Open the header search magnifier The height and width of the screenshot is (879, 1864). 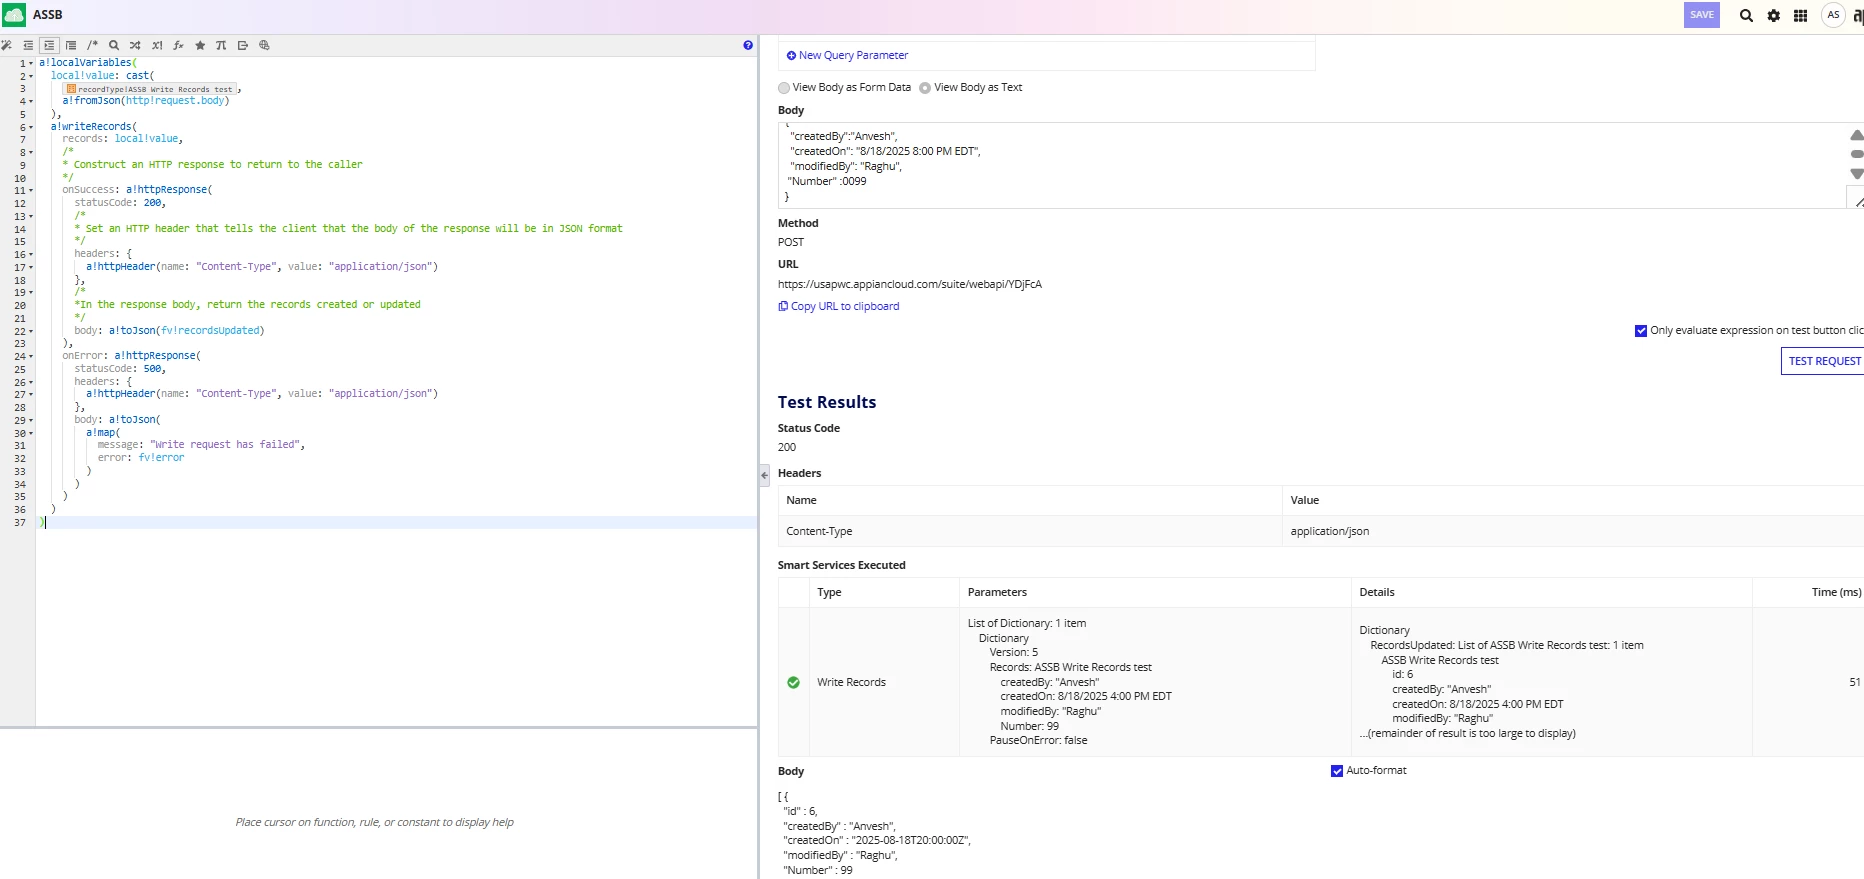click(1746, 15)
